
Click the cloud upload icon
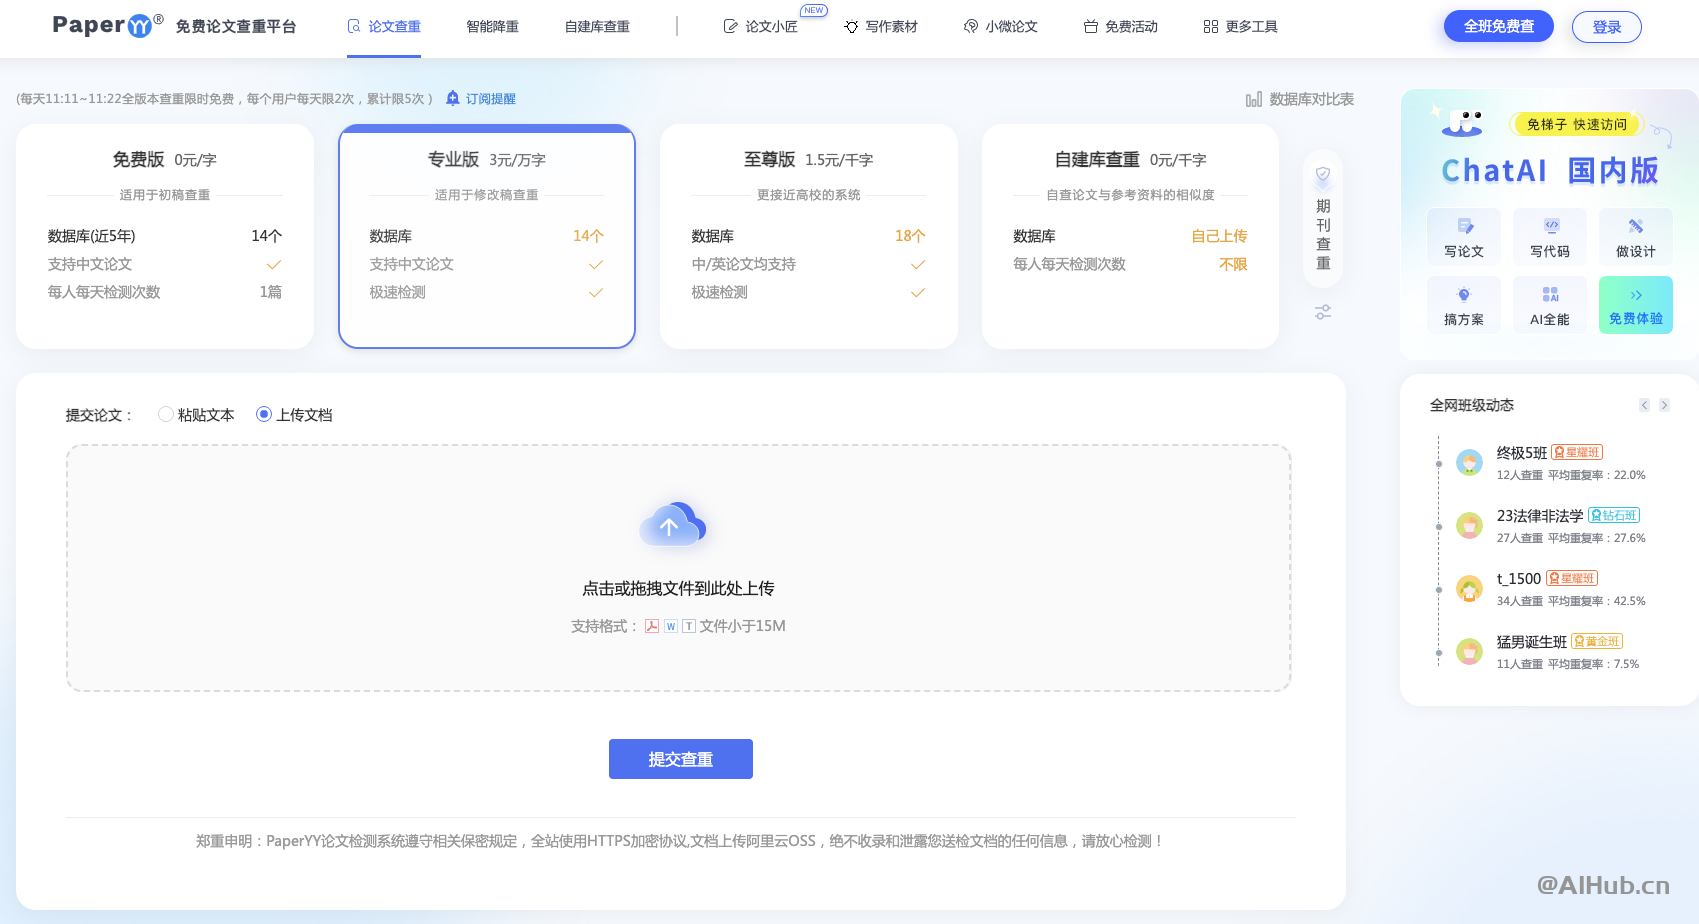point(673,524)
